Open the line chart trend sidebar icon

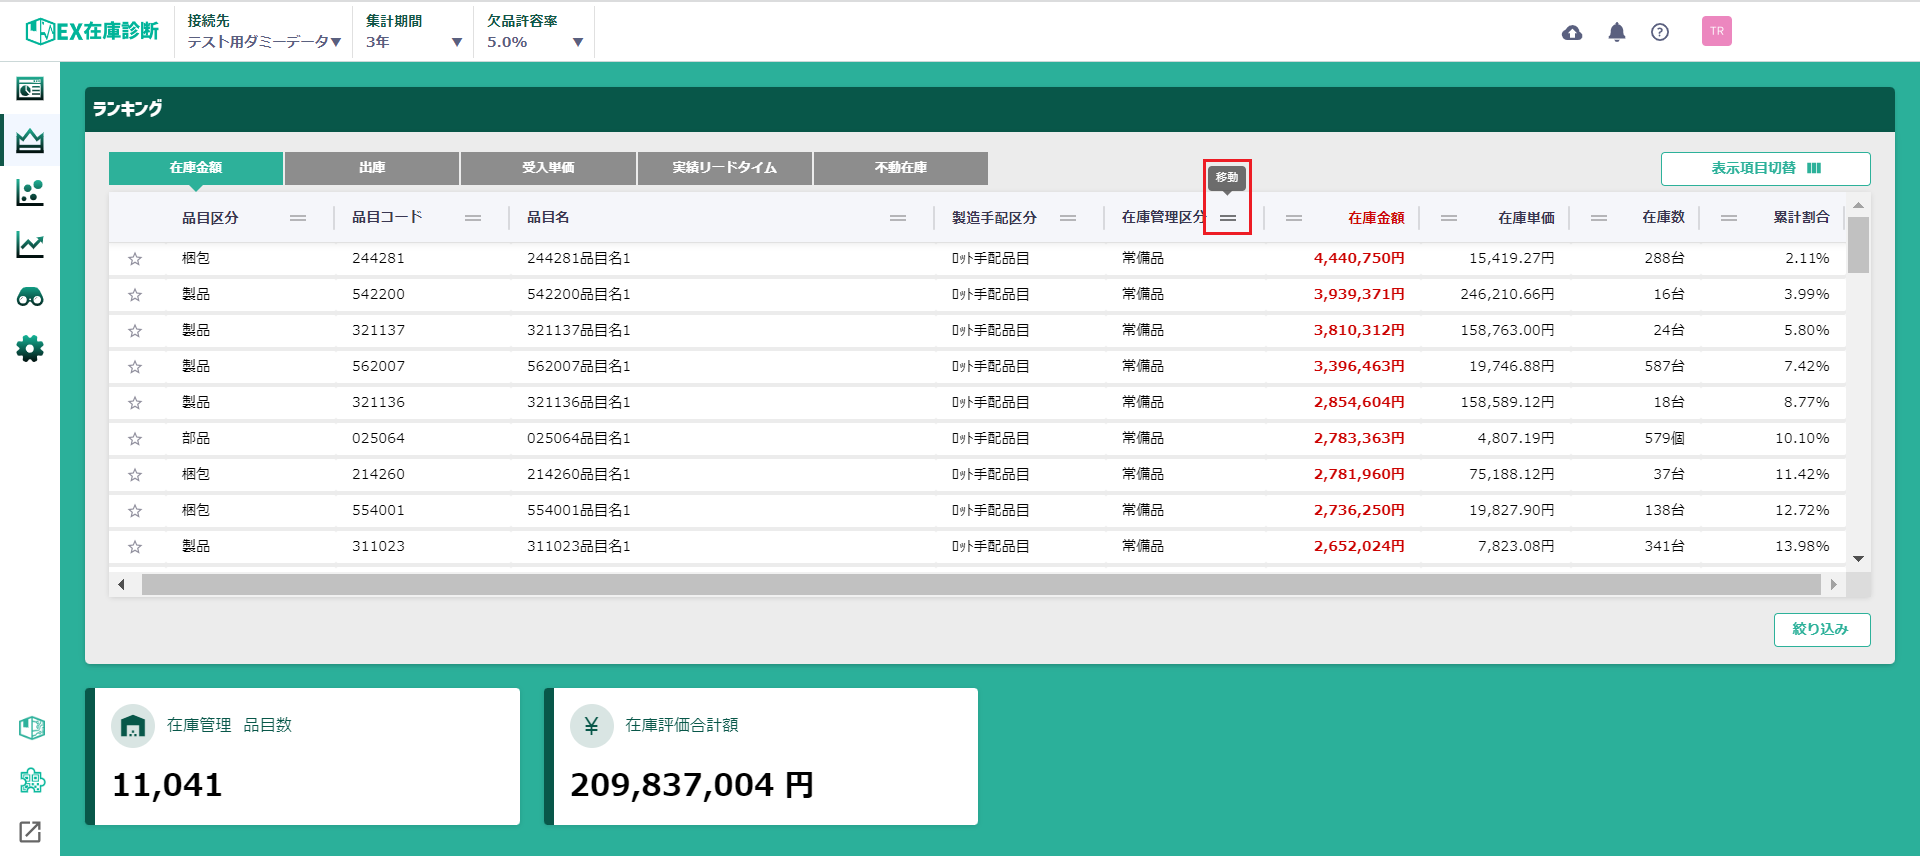click(30, 245)
